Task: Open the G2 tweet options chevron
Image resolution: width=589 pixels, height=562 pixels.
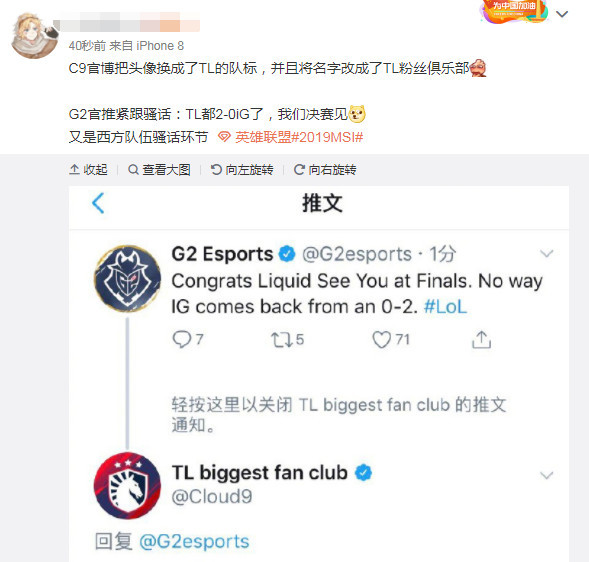Action: [x=547, y=254]
